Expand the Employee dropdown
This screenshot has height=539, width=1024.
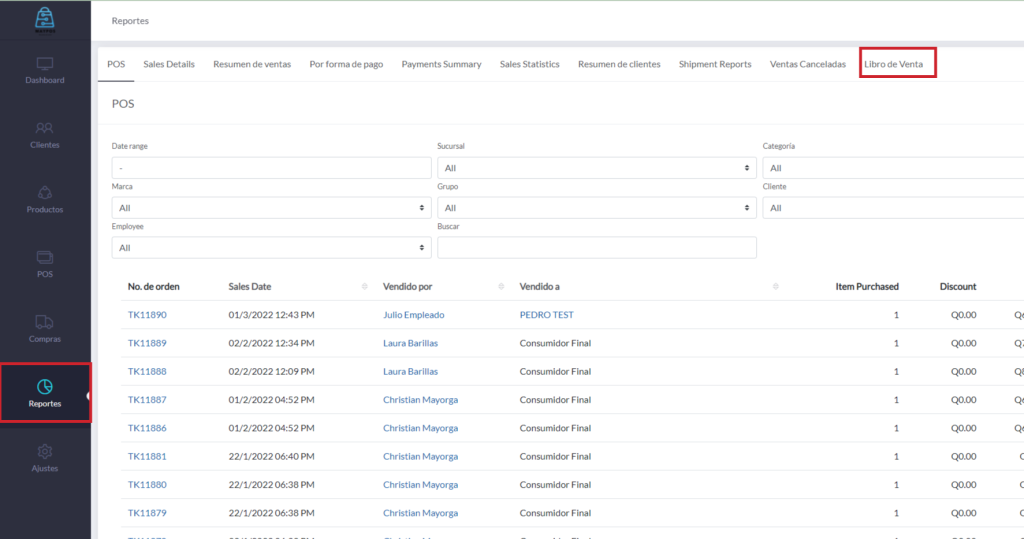[271, 248]
